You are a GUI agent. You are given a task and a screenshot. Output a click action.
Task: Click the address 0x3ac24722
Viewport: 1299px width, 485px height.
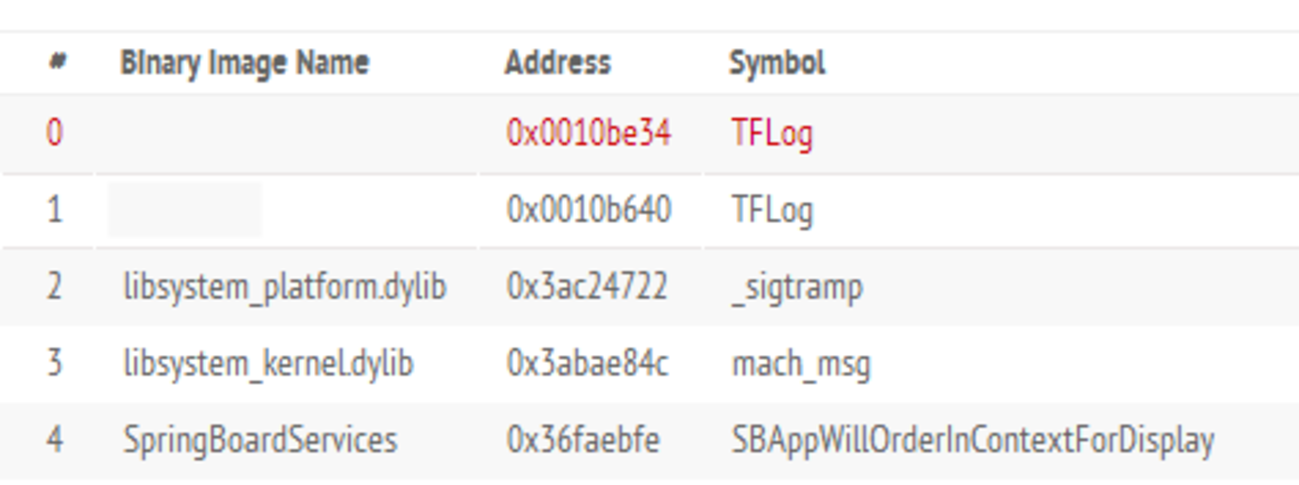586,287
